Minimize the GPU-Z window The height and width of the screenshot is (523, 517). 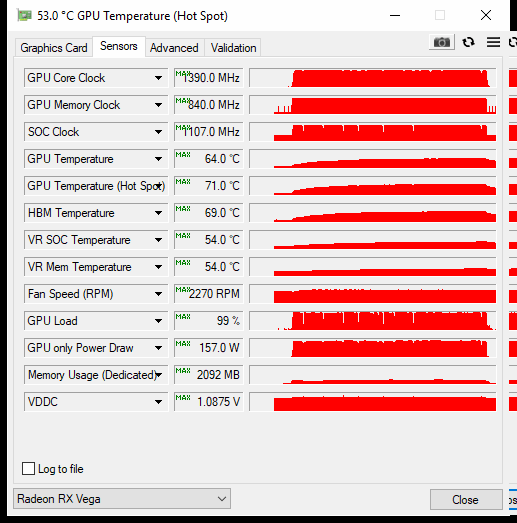click(x=395, y=15)
